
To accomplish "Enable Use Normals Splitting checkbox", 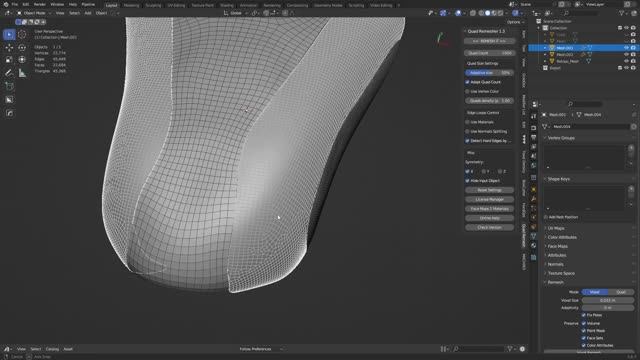I will point(467,131).
